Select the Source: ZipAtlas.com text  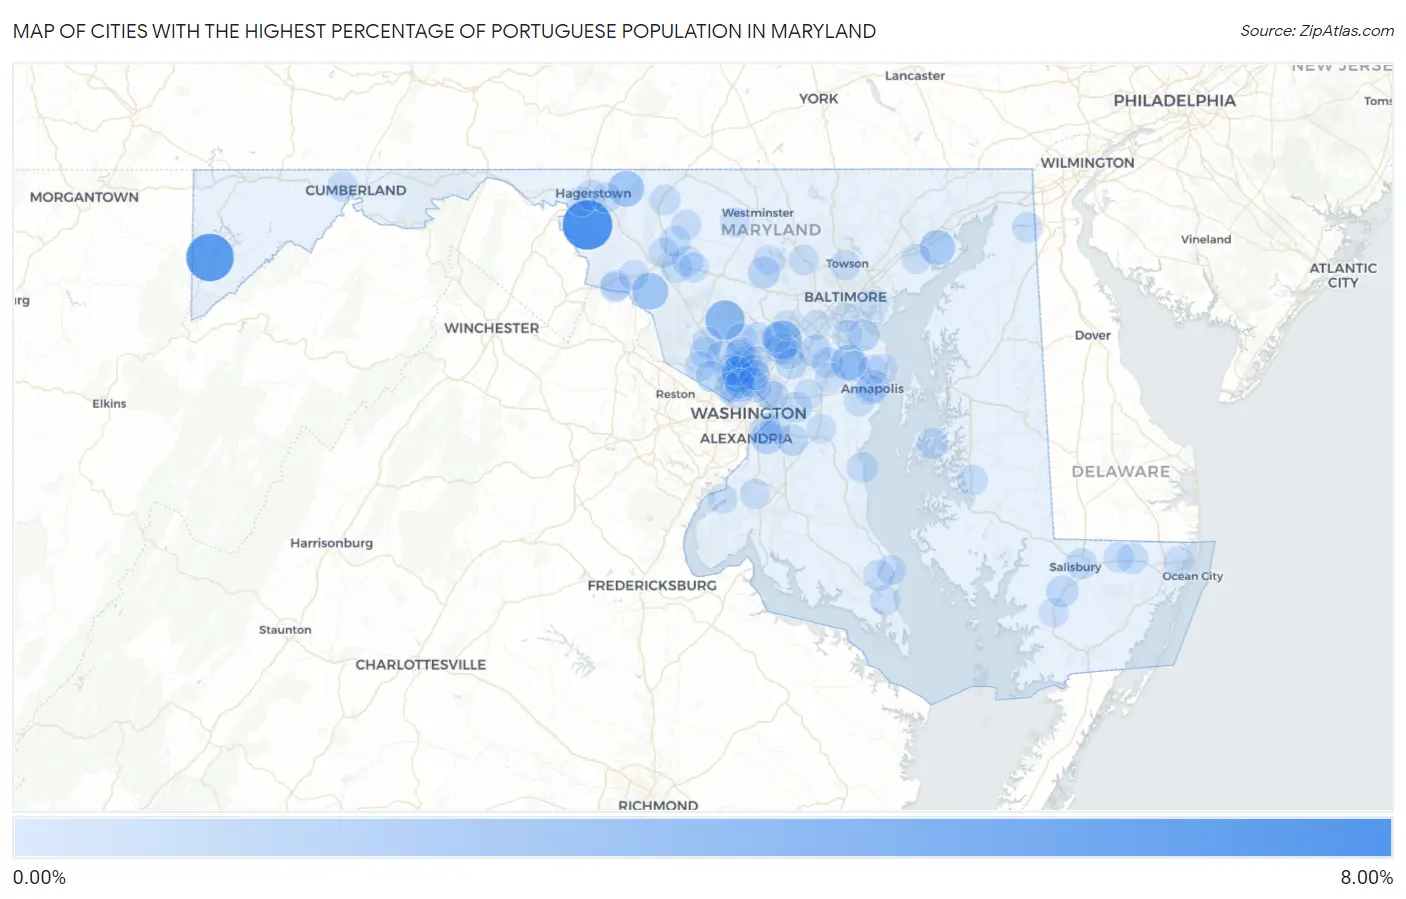1317,31
